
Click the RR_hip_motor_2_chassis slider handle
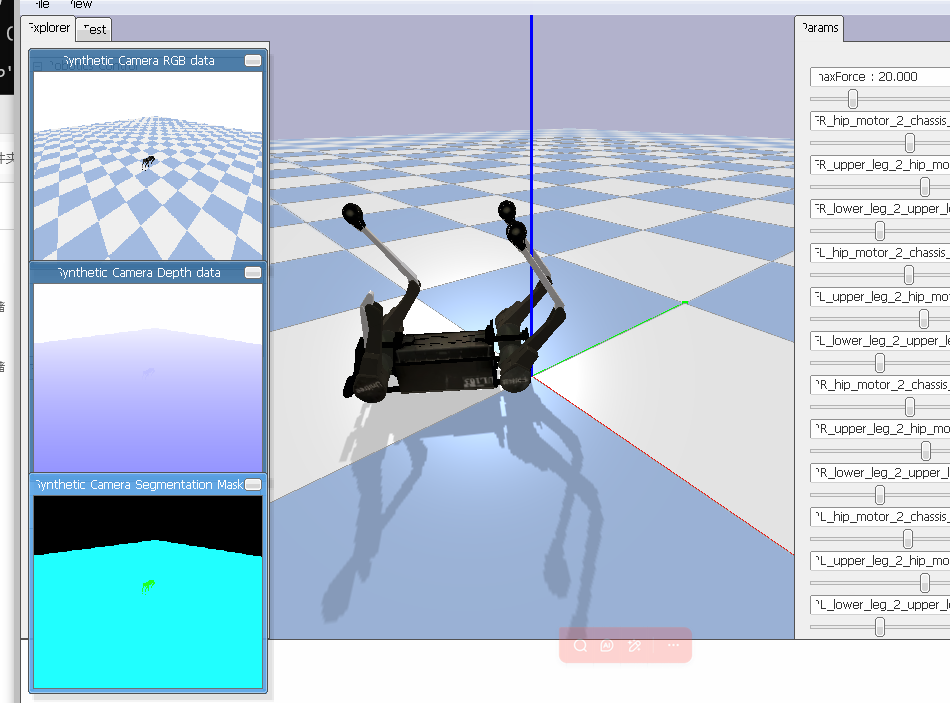click(910, 407)
